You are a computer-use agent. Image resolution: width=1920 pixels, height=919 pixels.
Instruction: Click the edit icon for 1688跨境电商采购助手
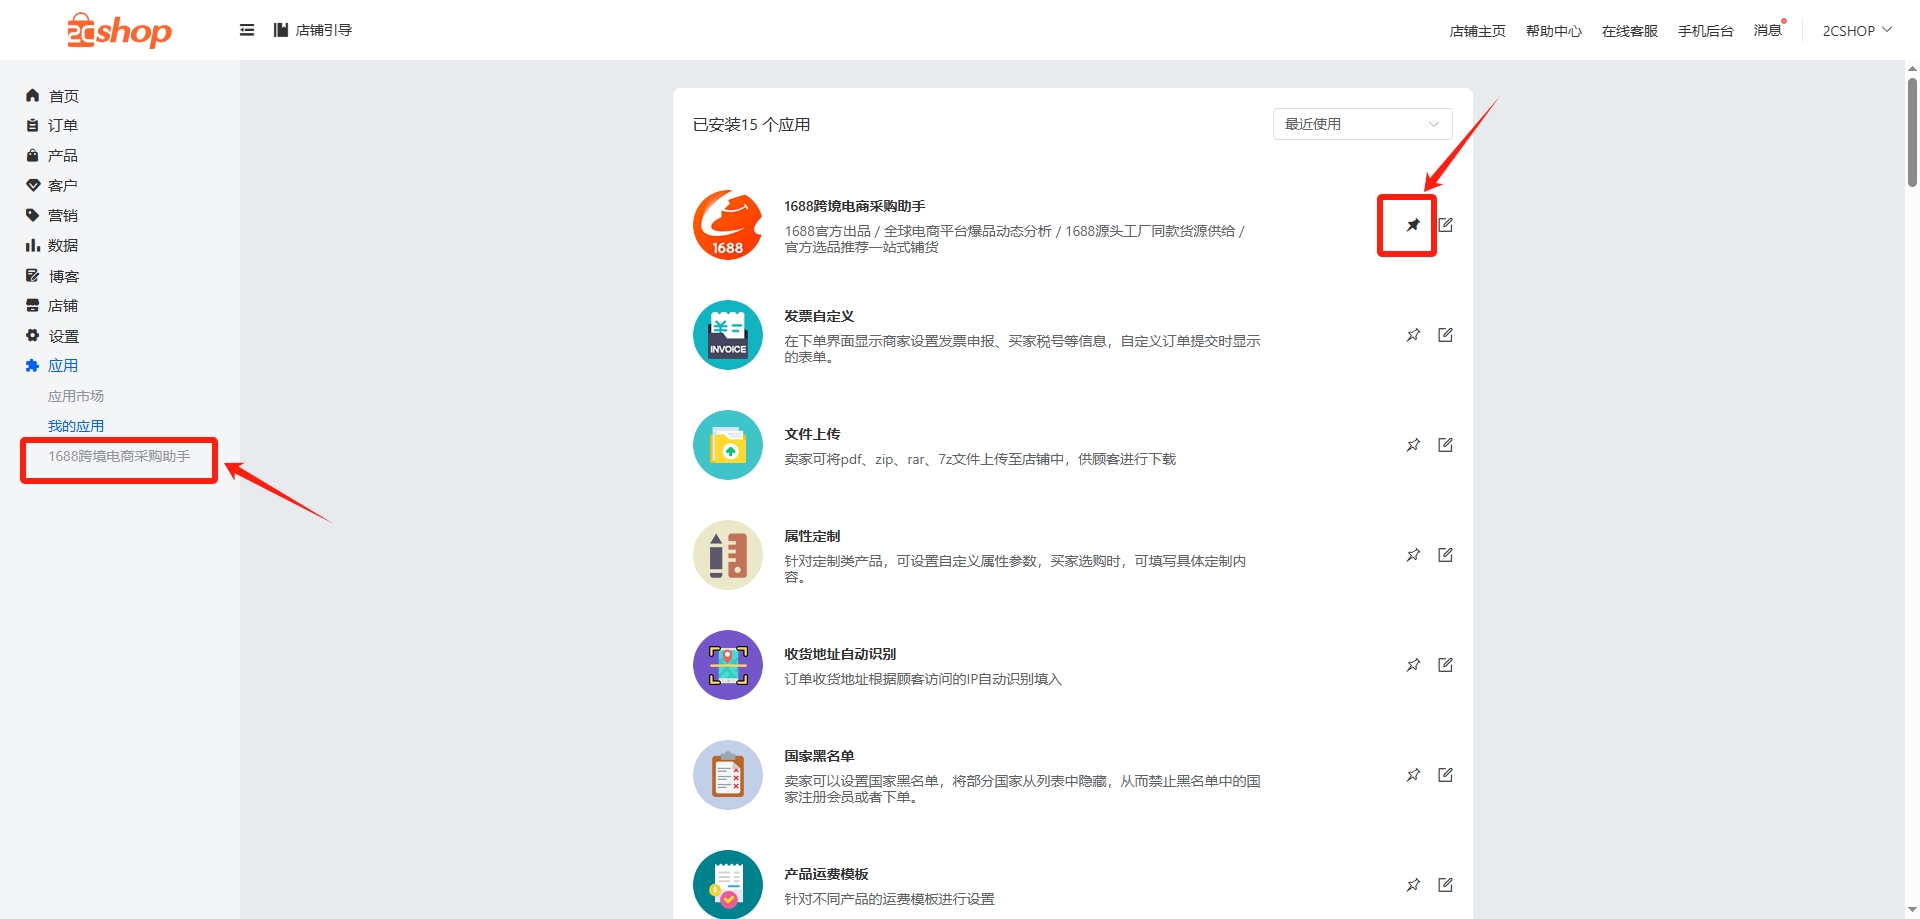(x=1445, y=225)
